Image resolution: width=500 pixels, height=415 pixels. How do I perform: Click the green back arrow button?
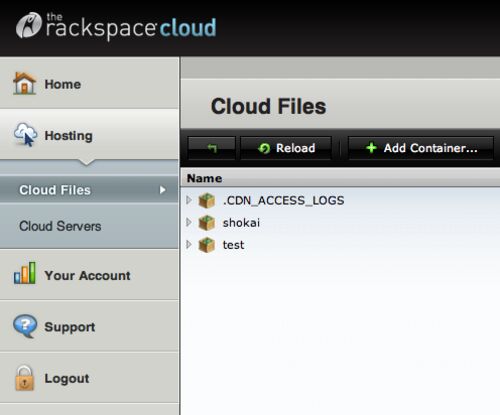212,148
